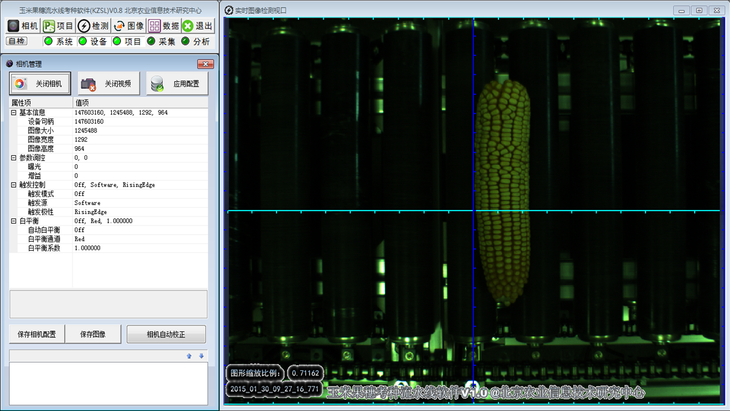Image resolution: width=730 pixels, height=411 pixels.
Task: Toggle the 采集 (Capture) status indicator
Action: 151,42
